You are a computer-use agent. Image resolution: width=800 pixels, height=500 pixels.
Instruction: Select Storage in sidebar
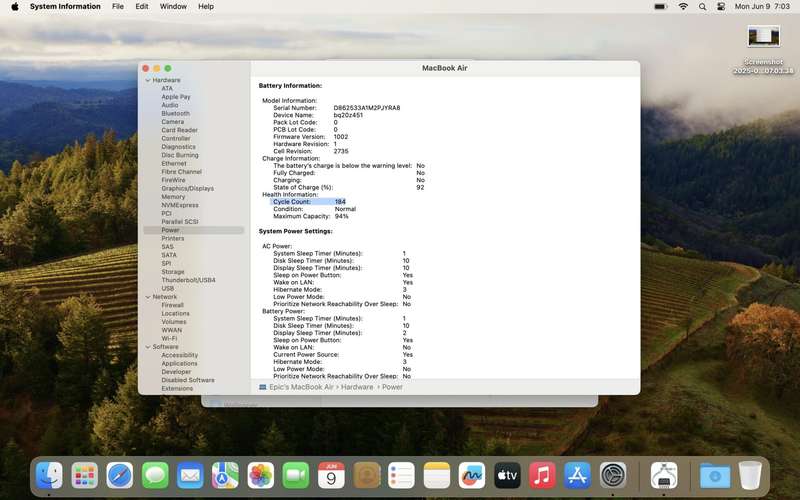pyautogui.click(x=173, y=272)
